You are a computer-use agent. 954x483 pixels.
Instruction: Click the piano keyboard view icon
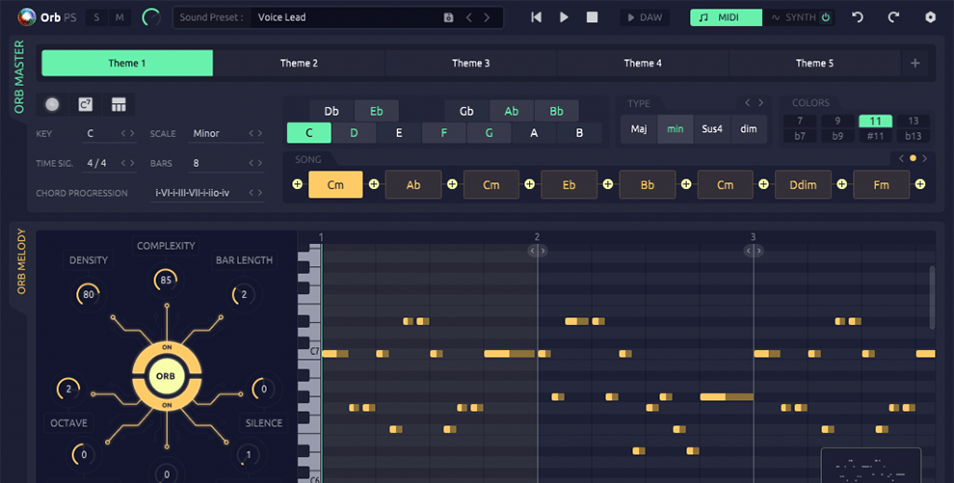tap(119, 105)
